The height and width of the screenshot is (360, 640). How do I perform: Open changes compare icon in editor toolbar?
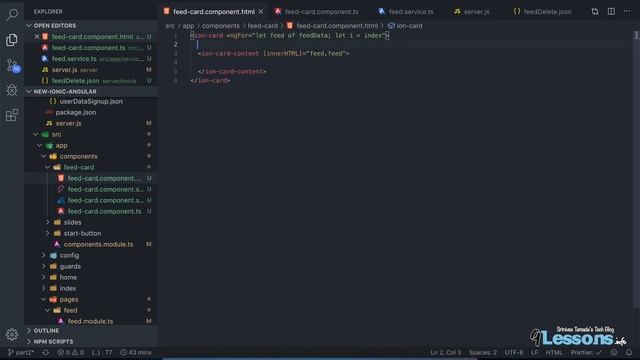pos(595,11)
